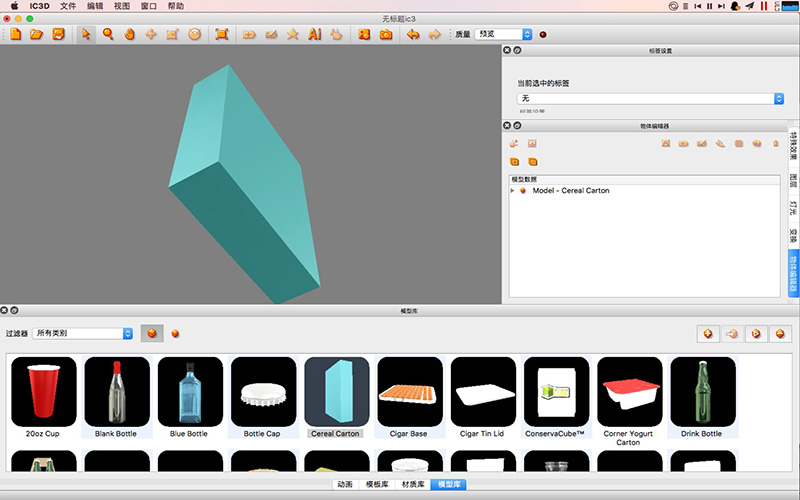Select the Model - Cereal Carton row
Screen dimensions: 800x500
[644, 190]
